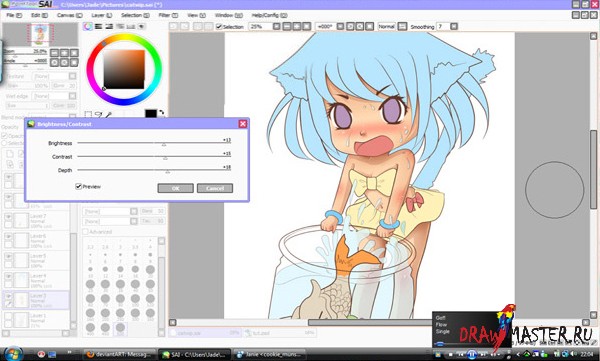Viewport: 600px width, 361px height.
Task: Click navigator zoom out button
Action: [x=54, y=52]
